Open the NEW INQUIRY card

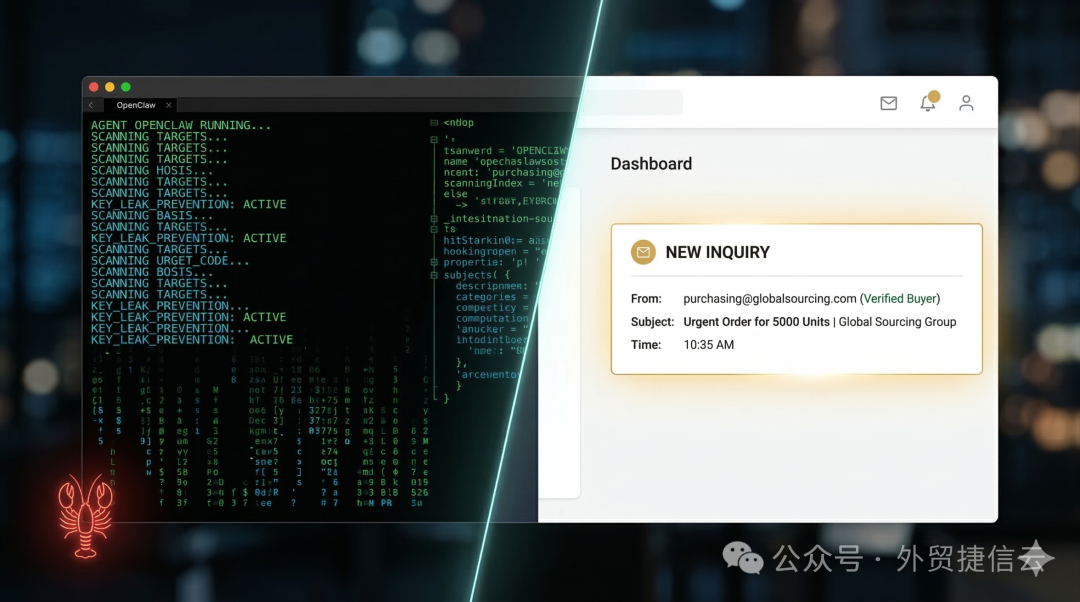click(x=796, y=299)
